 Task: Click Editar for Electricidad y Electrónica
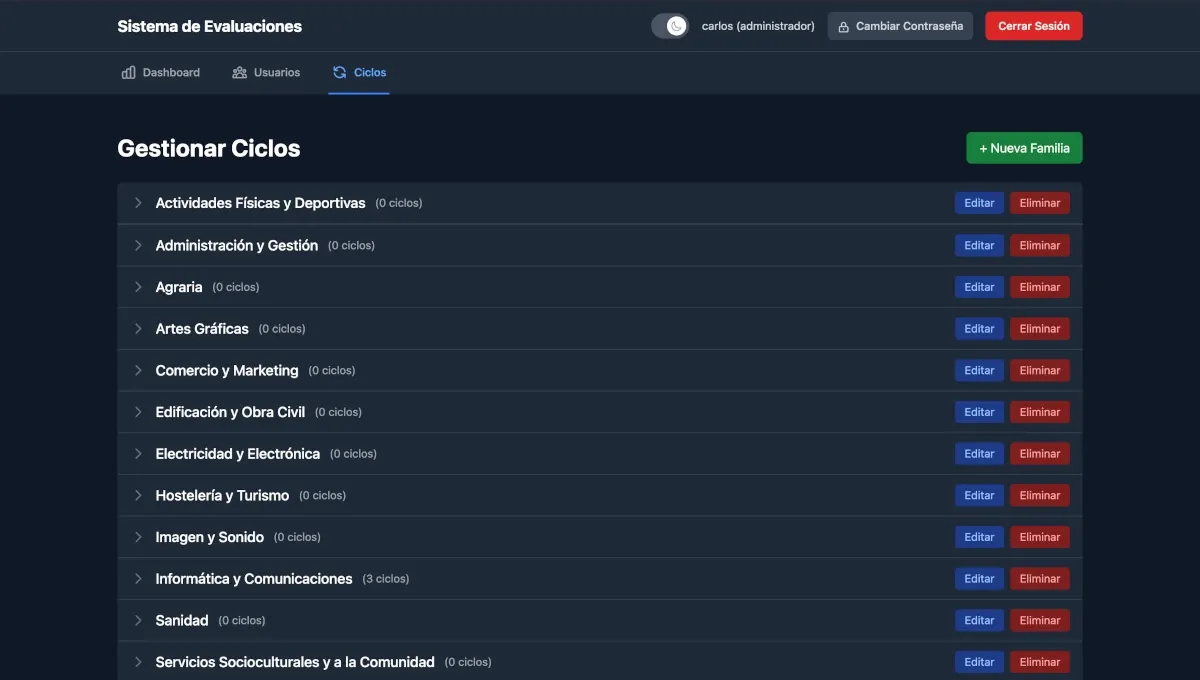pos(978,452)
